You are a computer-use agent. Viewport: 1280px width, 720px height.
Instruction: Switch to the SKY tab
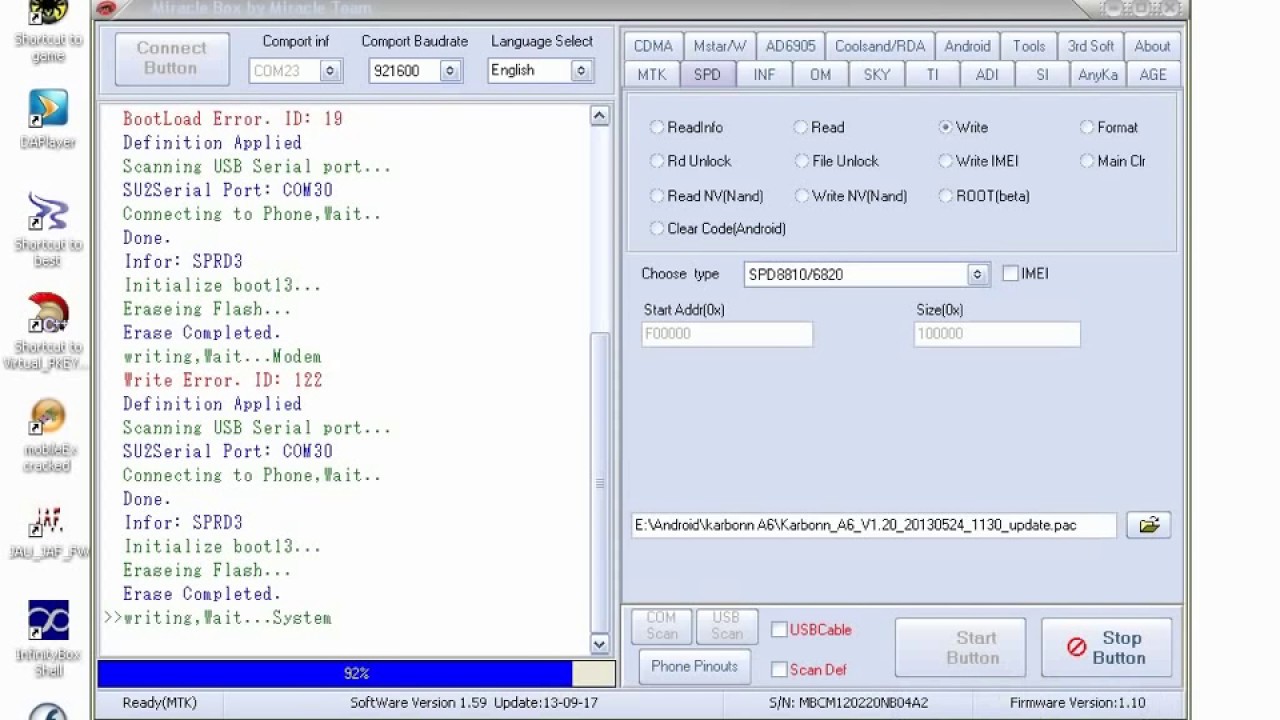[876, 75]
